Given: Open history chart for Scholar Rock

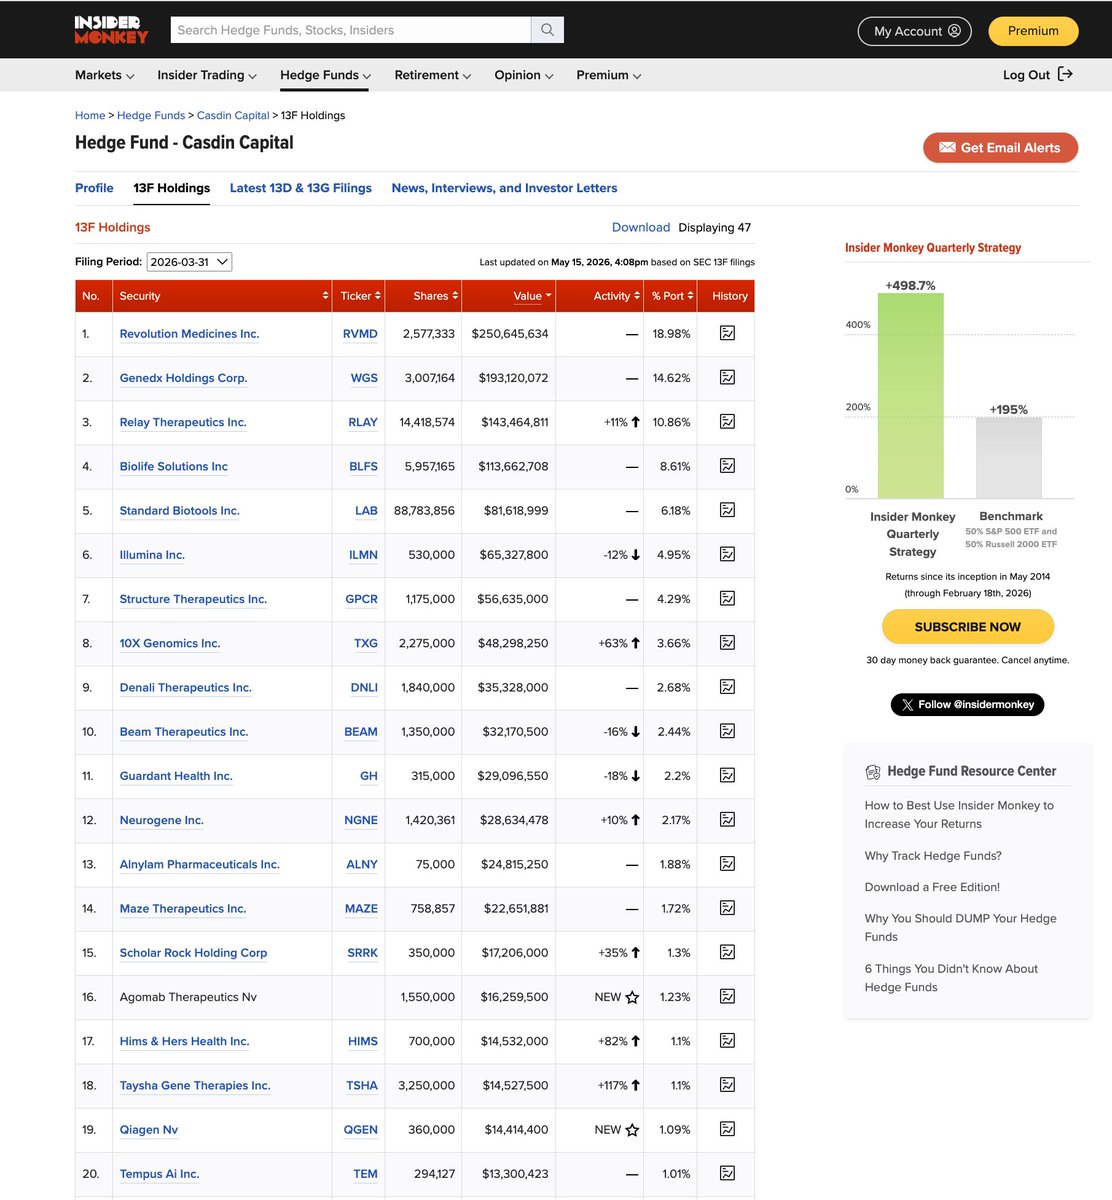Looking at the screenshot, I should click(x=728, y=952).
